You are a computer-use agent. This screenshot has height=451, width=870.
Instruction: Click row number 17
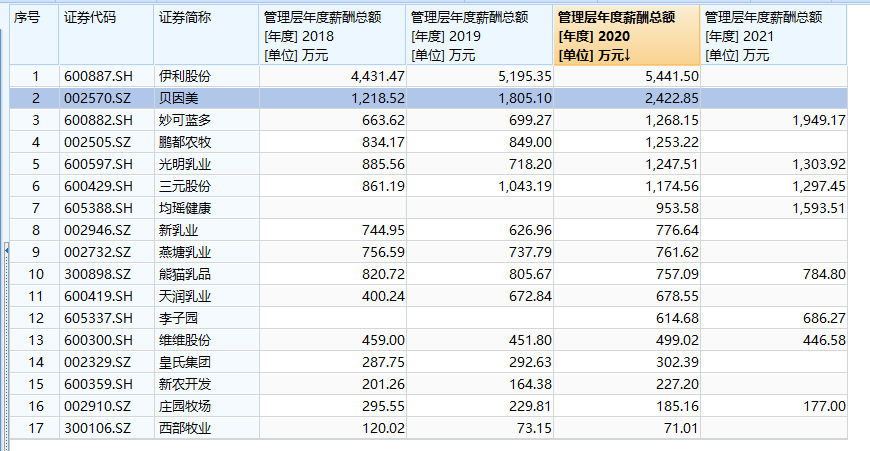pyautogui.click(x=36, y=428)
